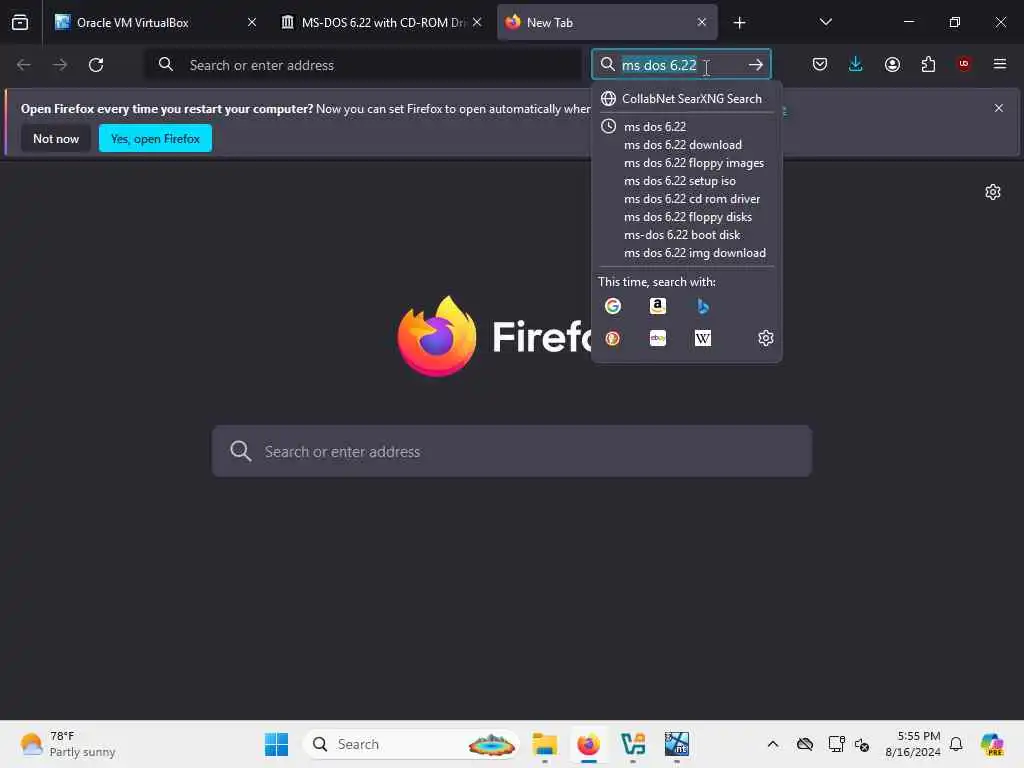This screenshot has width=1024, height=768.
Task: Click Yes, open Firefox button
Action: tap(155, 138)
